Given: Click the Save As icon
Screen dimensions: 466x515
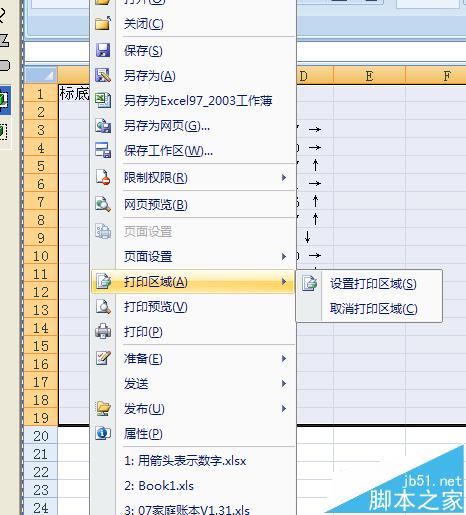Looking at the screenshot, I should (103, 76).
